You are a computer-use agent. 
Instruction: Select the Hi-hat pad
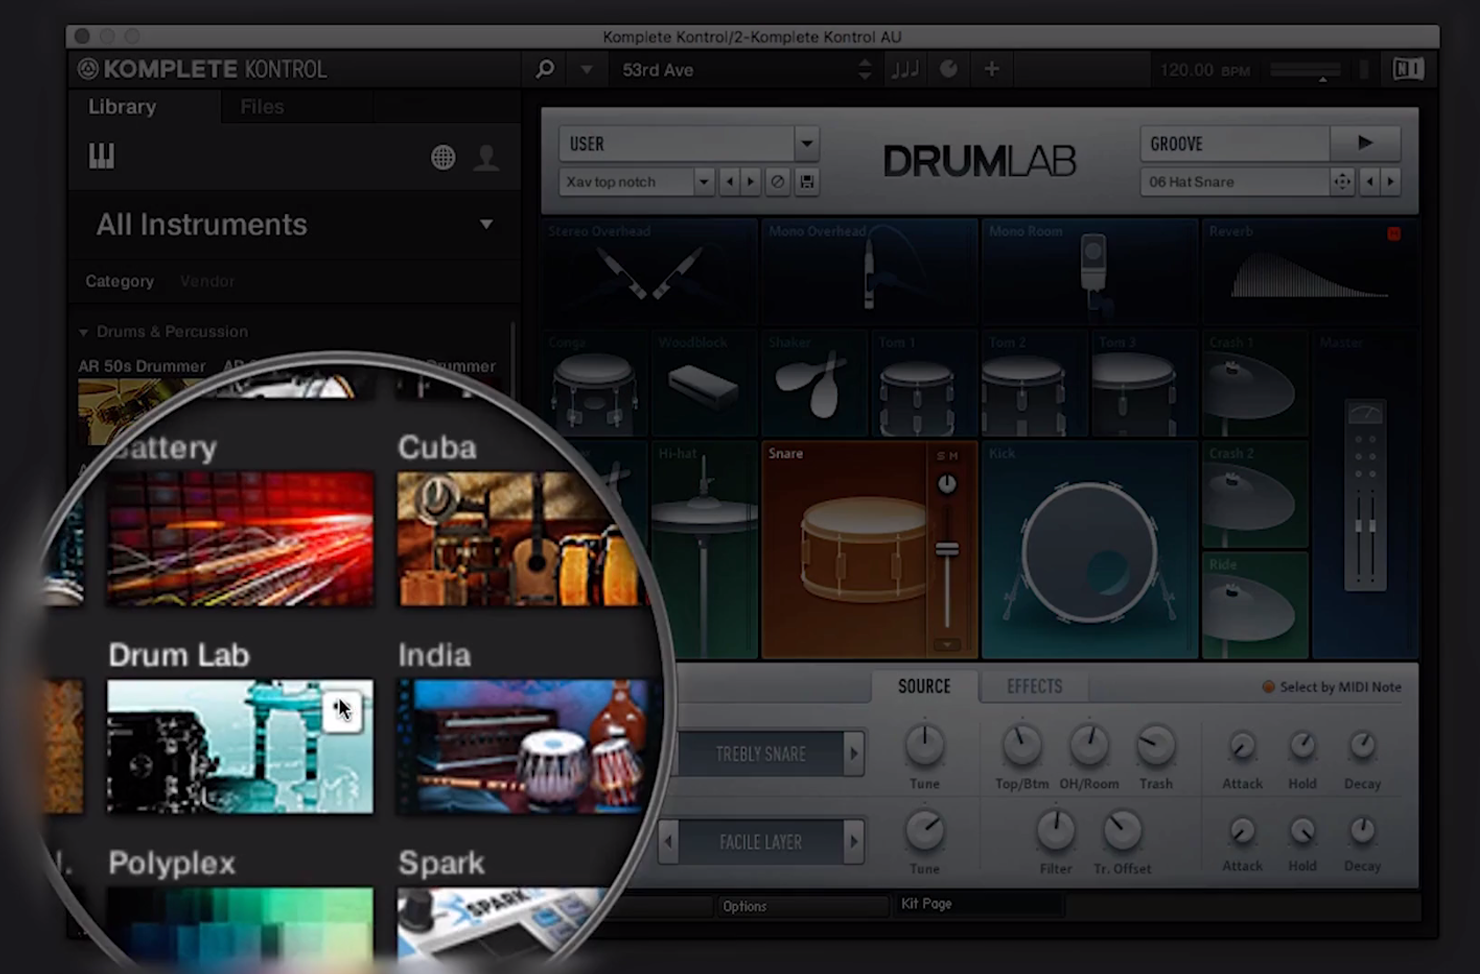(x=703, y=550)
